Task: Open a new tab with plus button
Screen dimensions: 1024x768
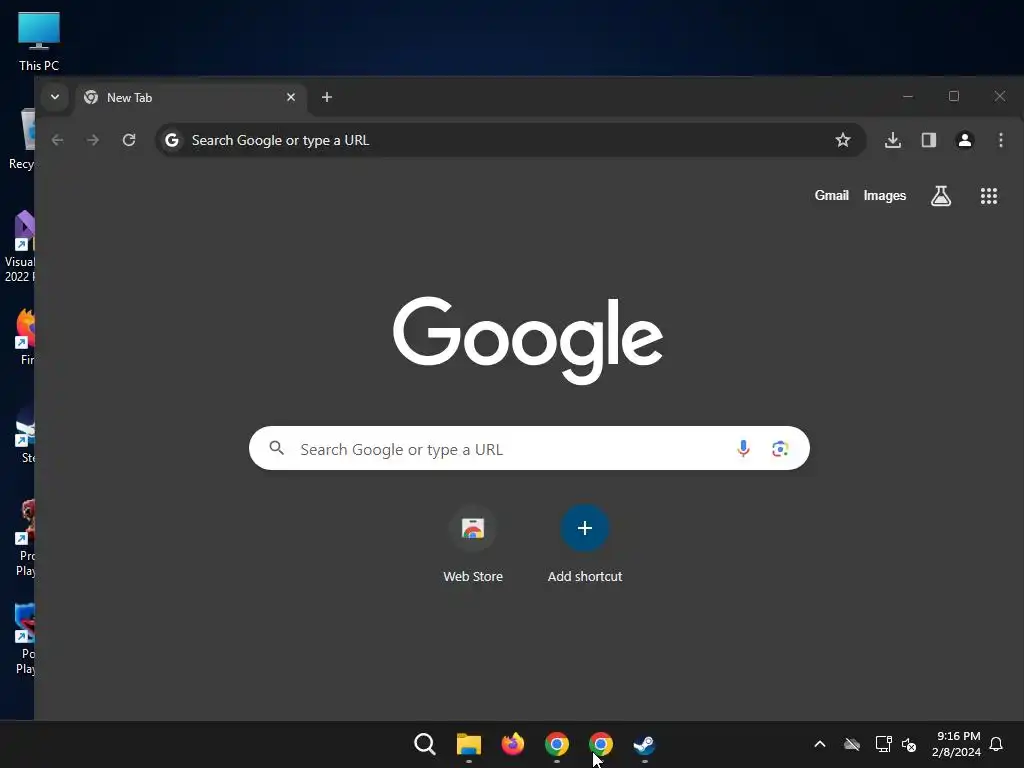Action: tap(327, 97)
